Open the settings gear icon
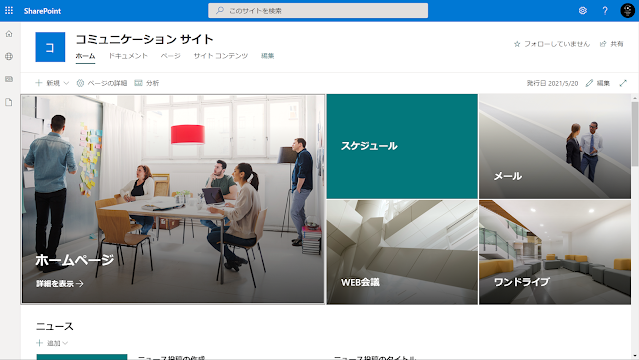This screenshot has height=360, width=639. click(583, 11)
